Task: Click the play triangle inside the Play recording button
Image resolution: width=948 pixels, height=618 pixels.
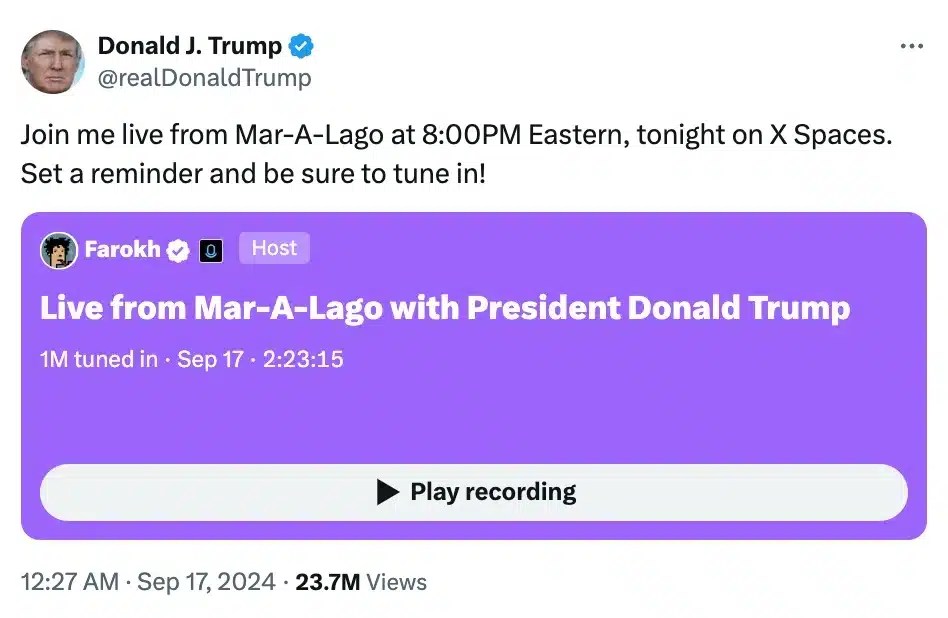Action: pyautogui.click(x=385, y=491)
